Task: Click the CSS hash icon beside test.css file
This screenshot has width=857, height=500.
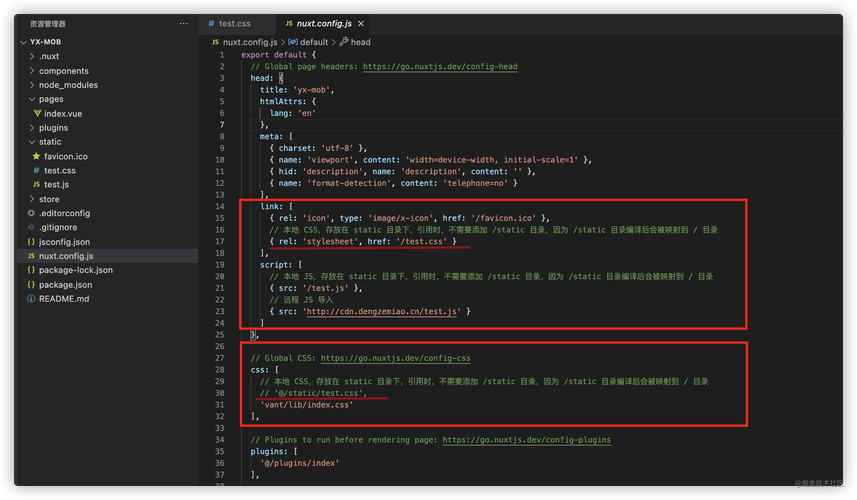Action: (x=37, y=170)
